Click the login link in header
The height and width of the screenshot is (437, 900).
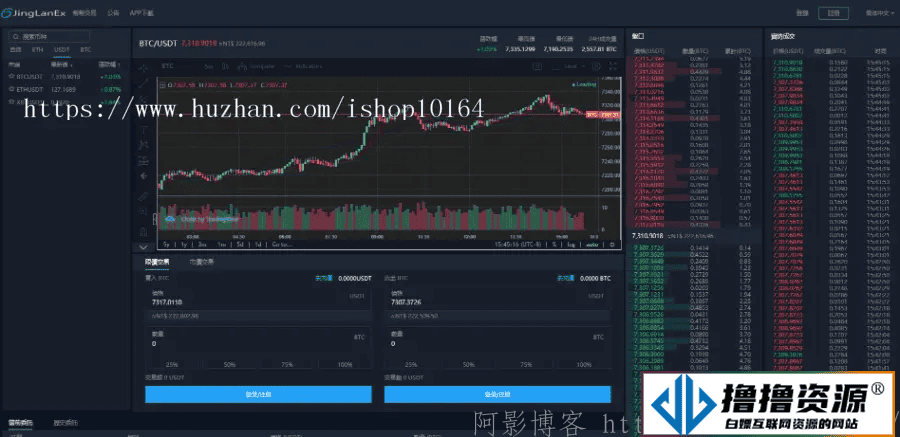coord(802,13)
